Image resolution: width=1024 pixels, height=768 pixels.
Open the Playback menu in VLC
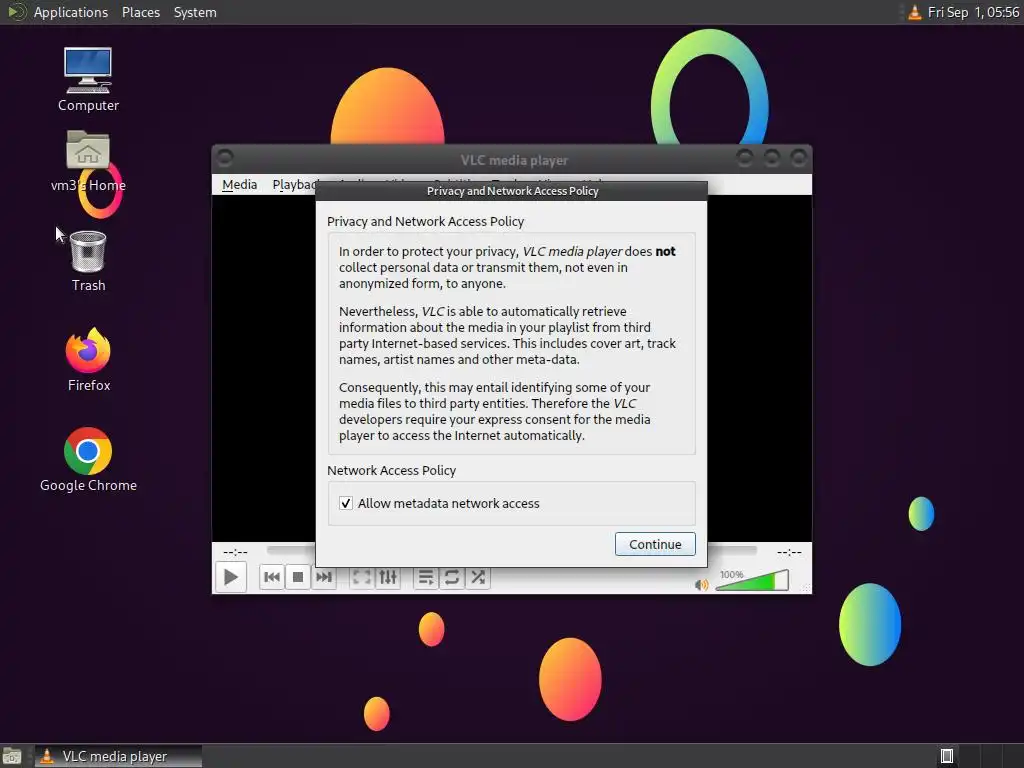(x=294, y=185)
